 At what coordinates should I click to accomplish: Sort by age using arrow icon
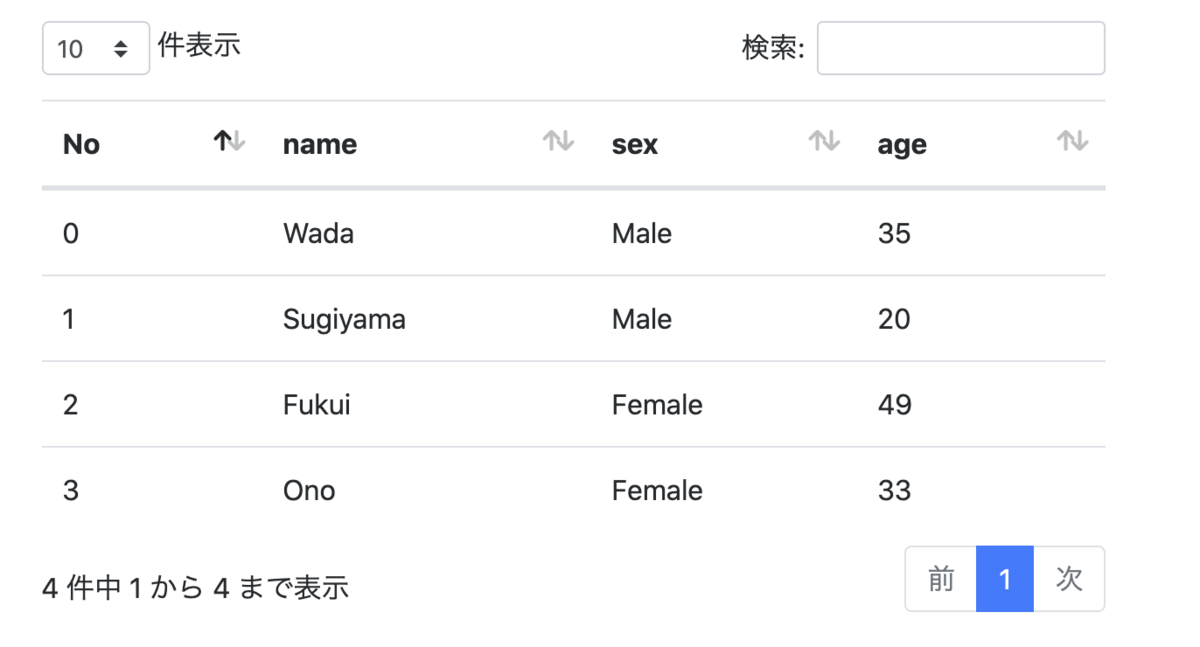1073,142
